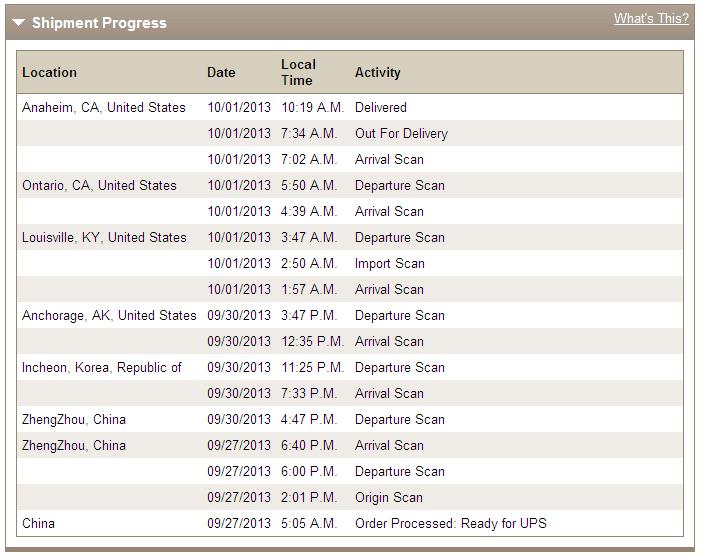
Task: Click the 10:19 A.M. delivery time
Action: click(312, 107)
